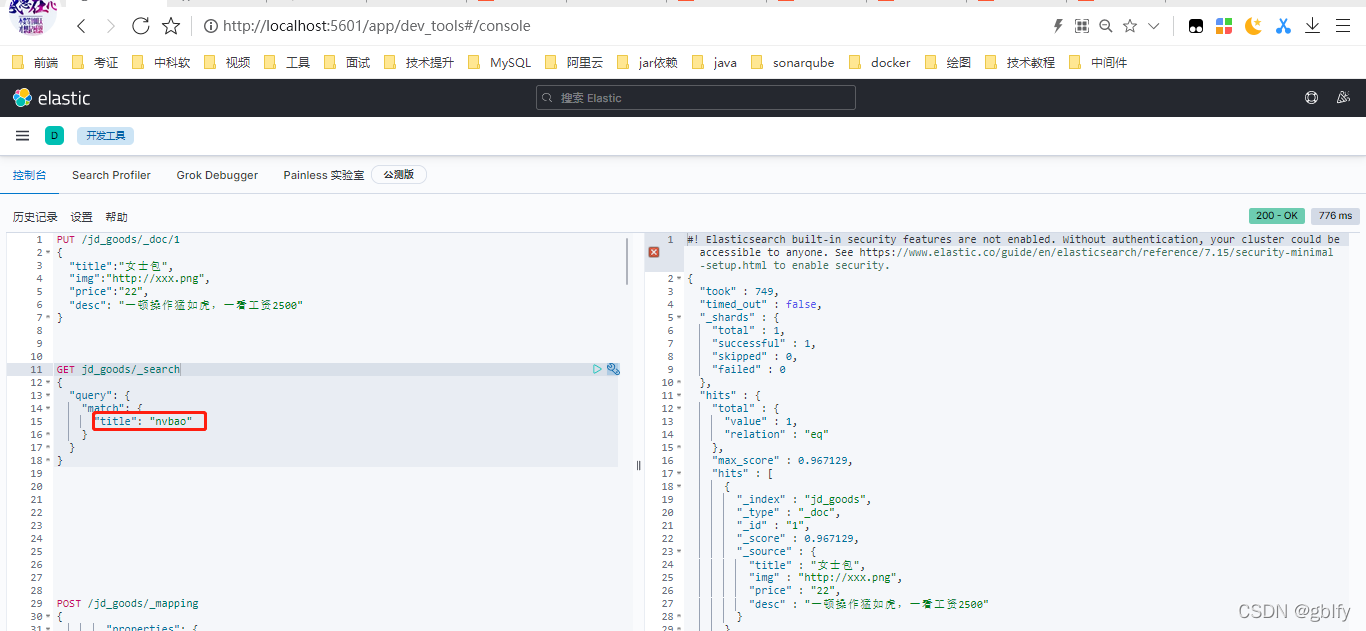Screen dimensions: 1366x631
Task: Click the 公测版 beta badge
Action: point(399,175)
